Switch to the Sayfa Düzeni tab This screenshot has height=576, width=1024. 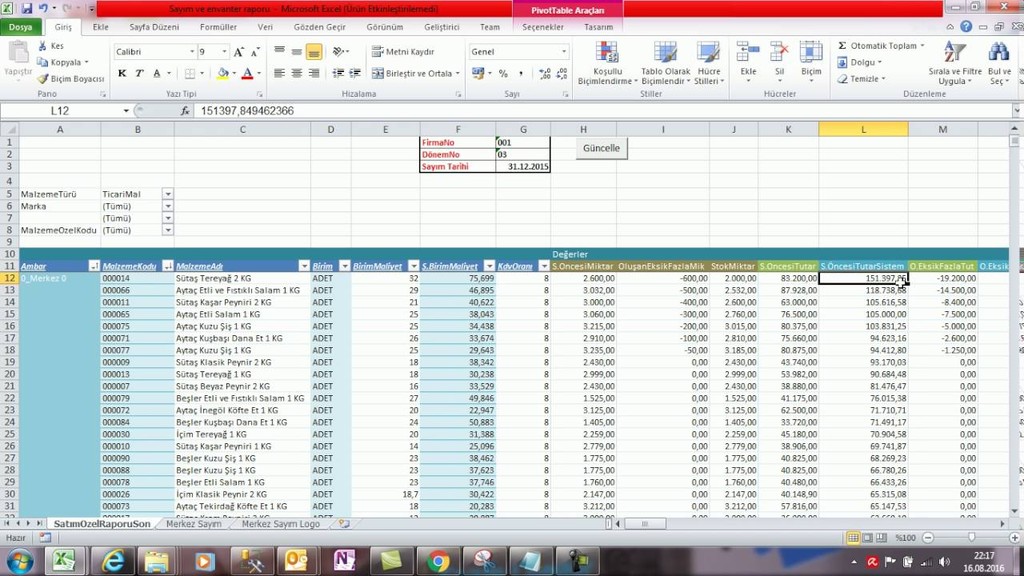point(154,27)
